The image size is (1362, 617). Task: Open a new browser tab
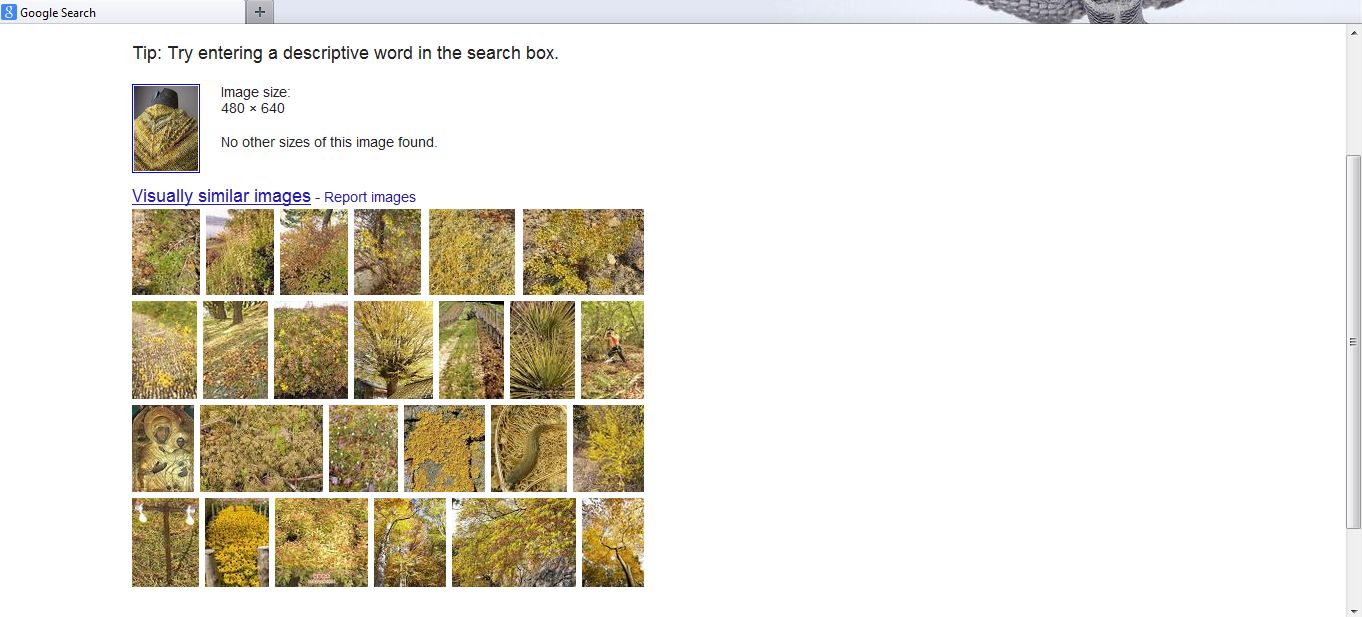(260, 12)
